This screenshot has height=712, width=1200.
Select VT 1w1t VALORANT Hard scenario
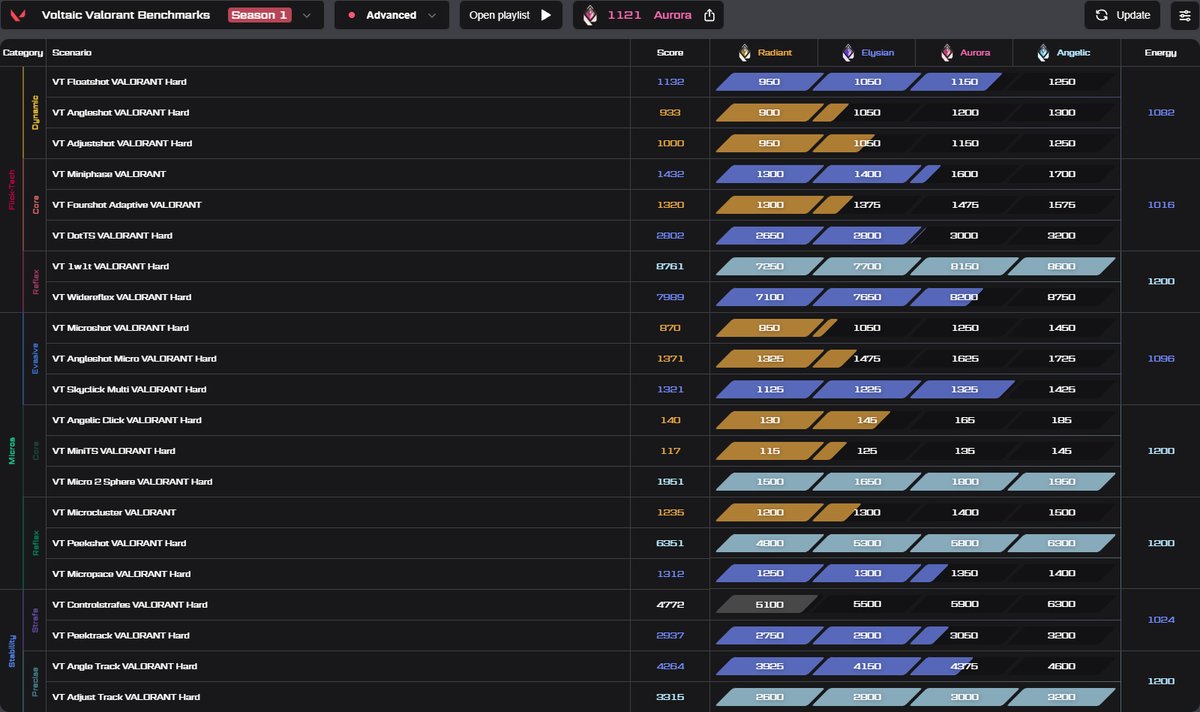pos(110,267)
